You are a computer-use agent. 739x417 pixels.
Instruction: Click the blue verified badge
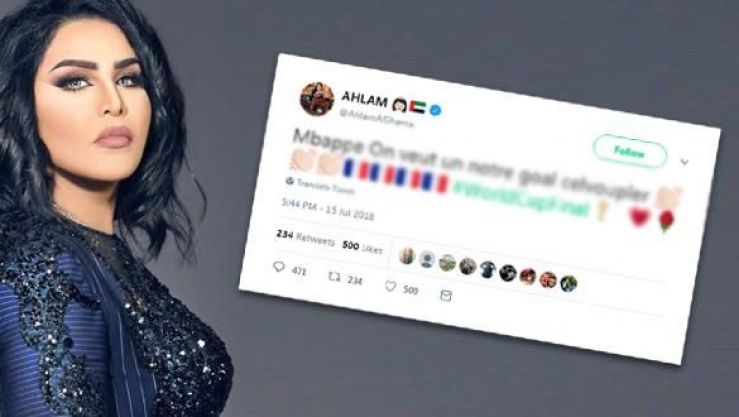[x=436, y=110]
